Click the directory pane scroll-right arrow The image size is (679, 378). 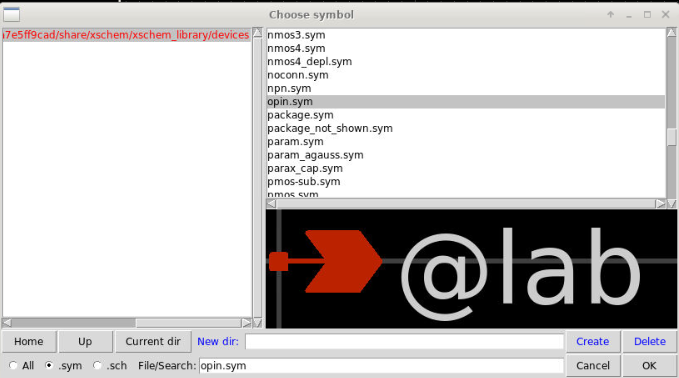point(246,323)
